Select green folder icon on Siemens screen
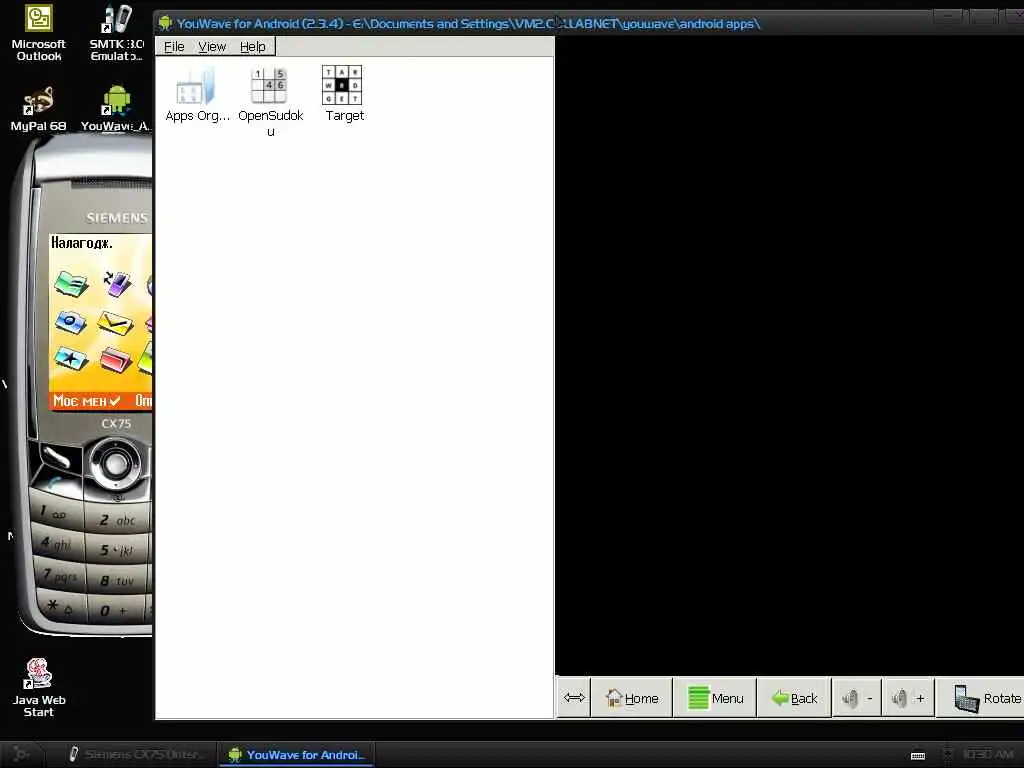Screen dimensions: 1024x768 pyautogui.click(x=71, y=284)
